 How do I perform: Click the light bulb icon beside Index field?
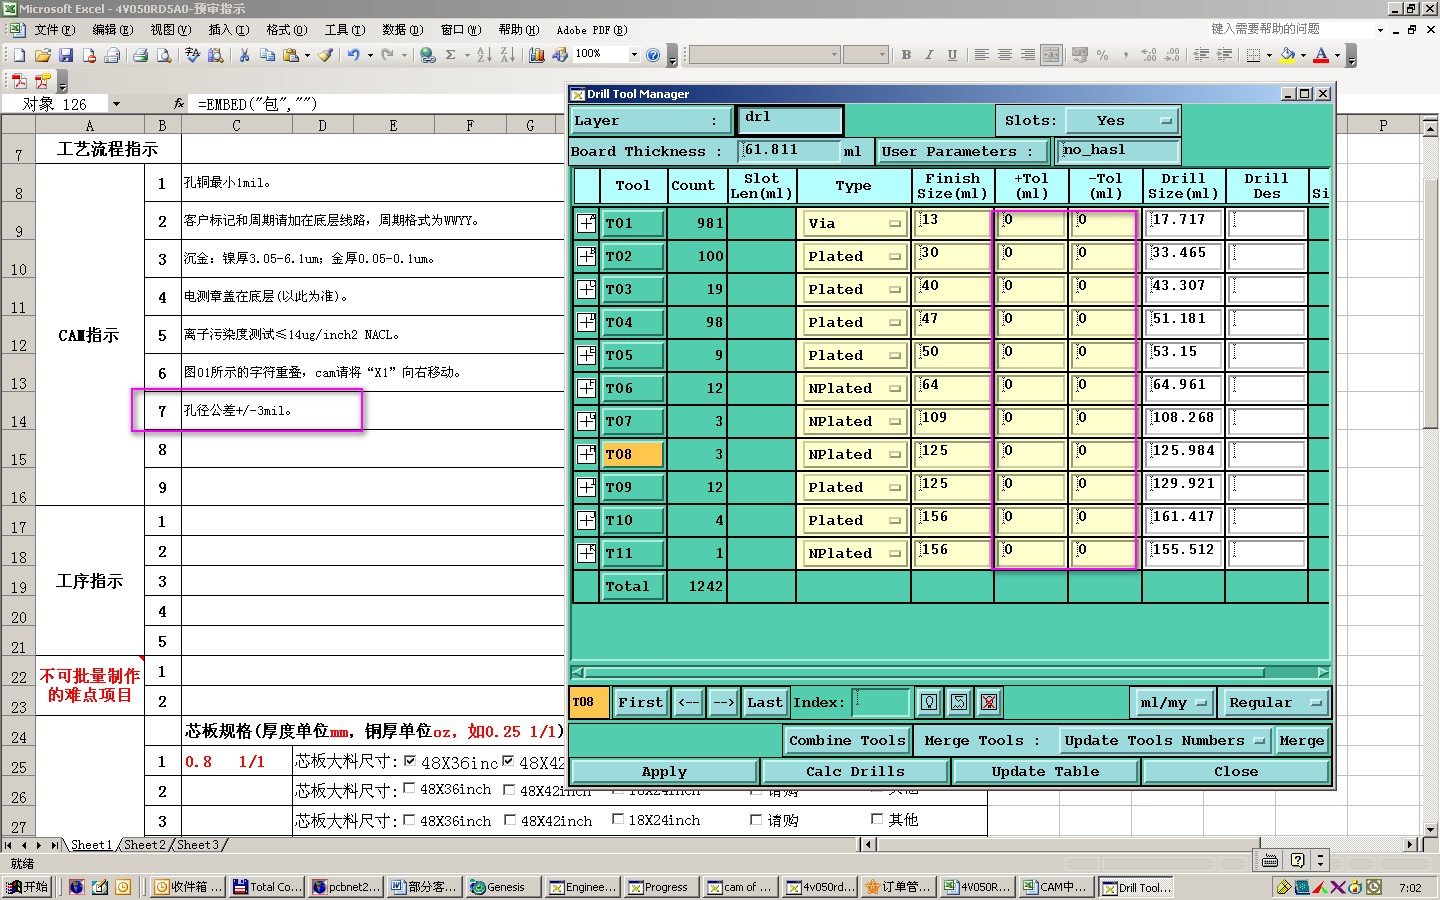[x=929, y=702]
